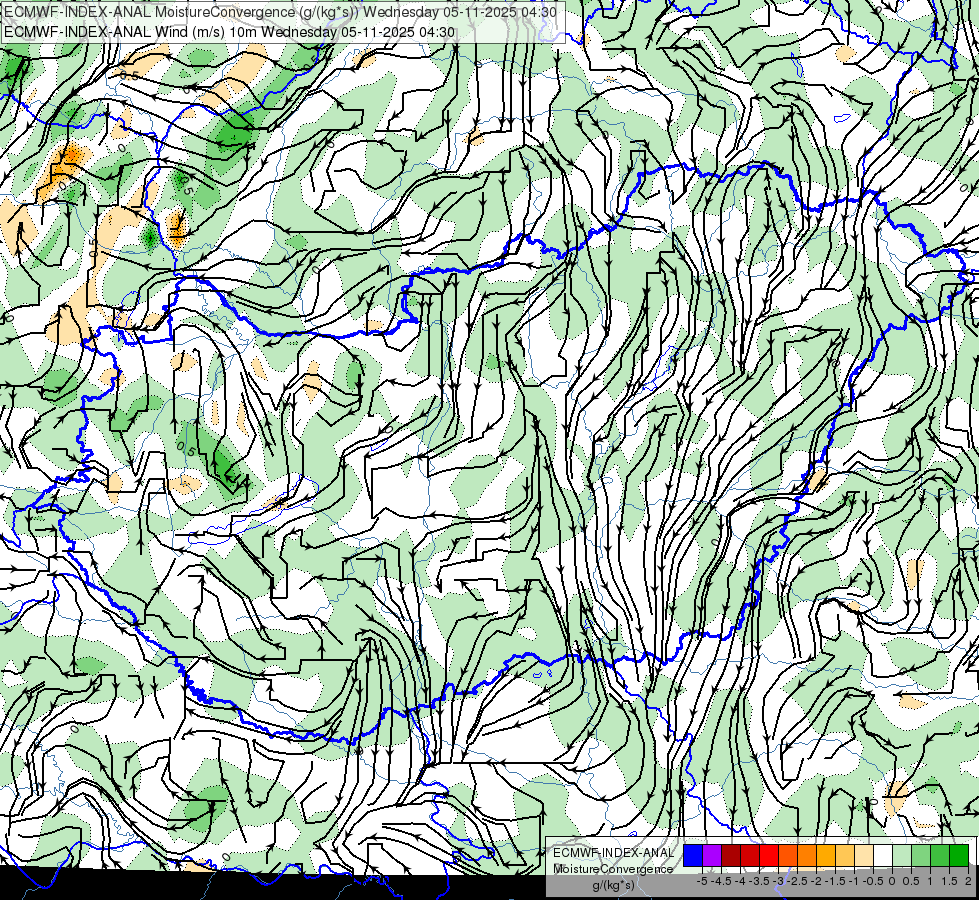Click the -3.5 legend tick value
This screenshot has width=979, height=900.
coord(760,881)
